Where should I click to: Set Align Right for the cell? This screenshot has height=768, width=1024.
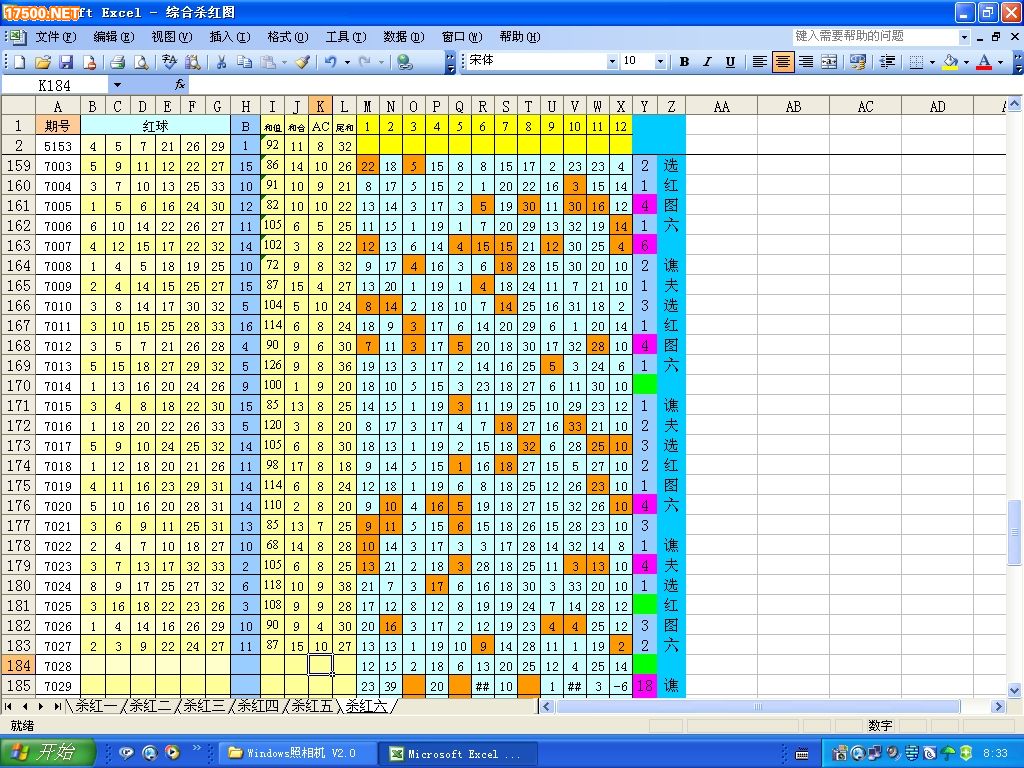(x=806, y=62)
